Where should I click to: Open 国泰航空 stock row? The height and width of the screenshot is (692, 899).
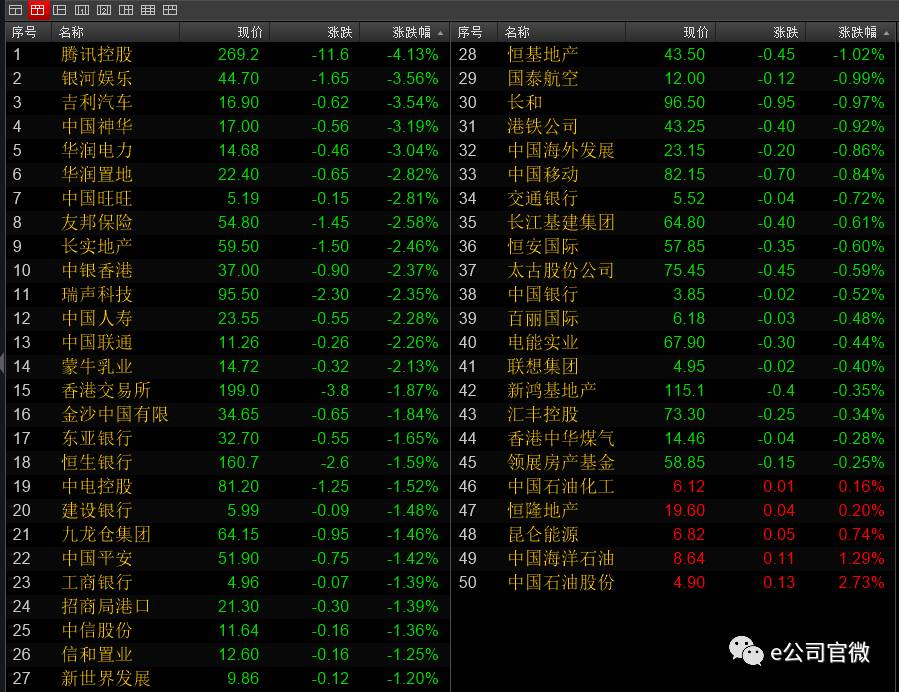[x=673, y=79]
